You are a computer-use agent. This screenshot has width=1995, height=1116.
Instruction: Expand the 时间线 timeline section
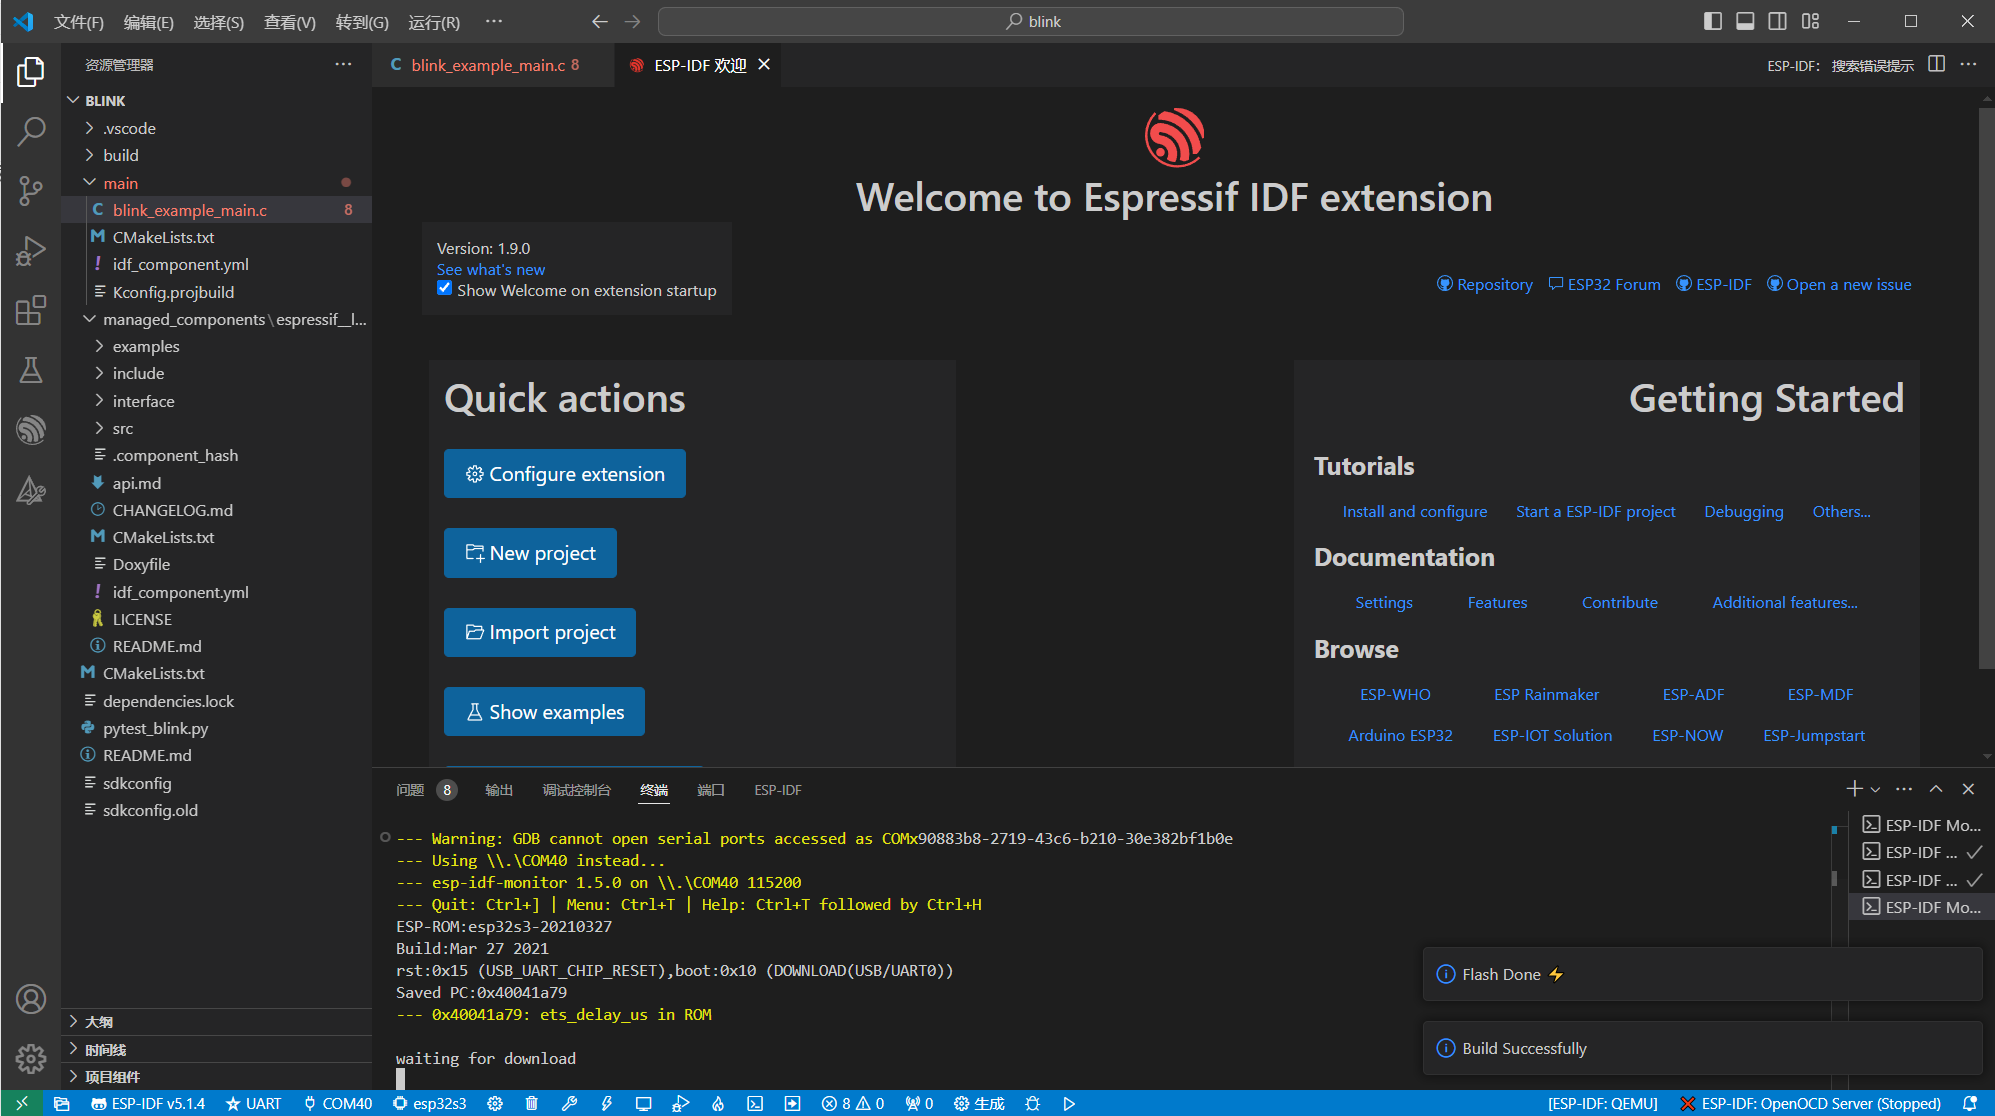216,1049
